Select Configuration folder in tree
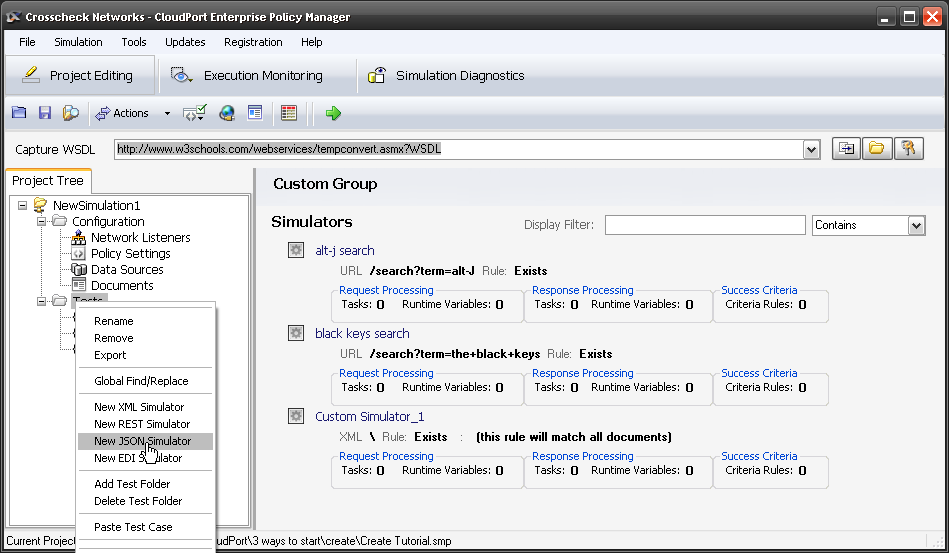 pyautogui.click(x=108, y=221)
